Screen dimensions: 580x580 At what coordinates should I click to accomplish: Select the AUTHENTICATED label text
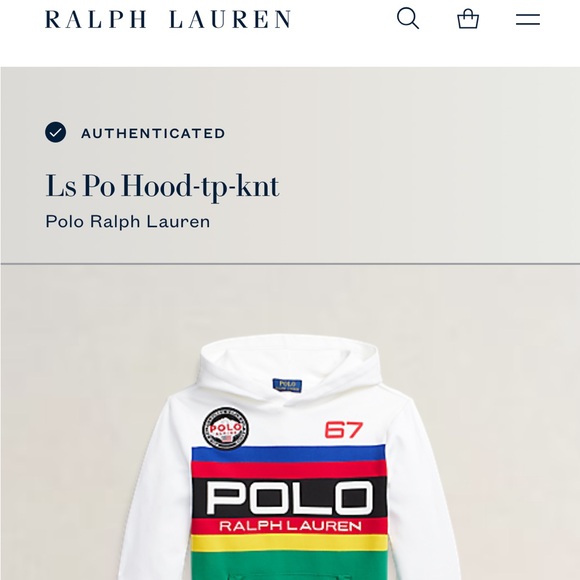coord(153,133)
